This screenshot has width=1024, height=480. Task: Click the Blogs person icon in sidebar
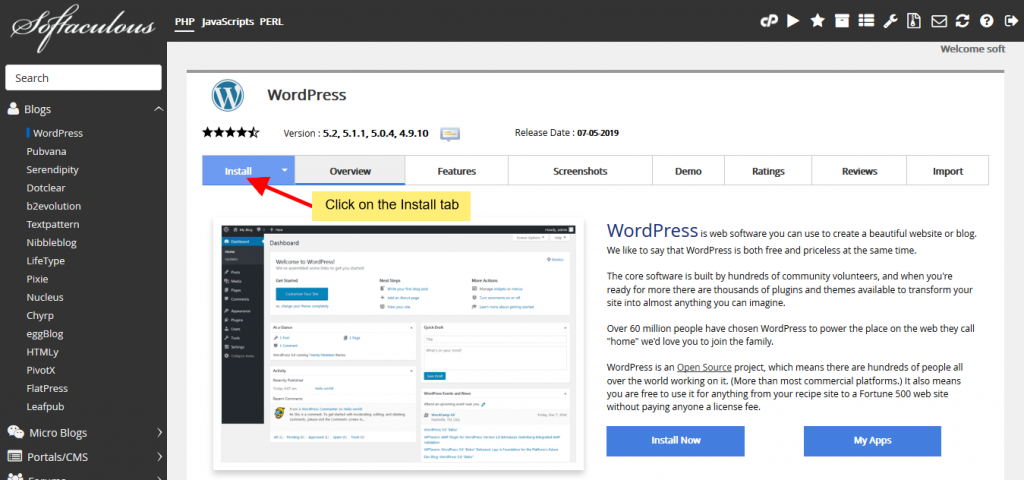(x=13, y=109)
